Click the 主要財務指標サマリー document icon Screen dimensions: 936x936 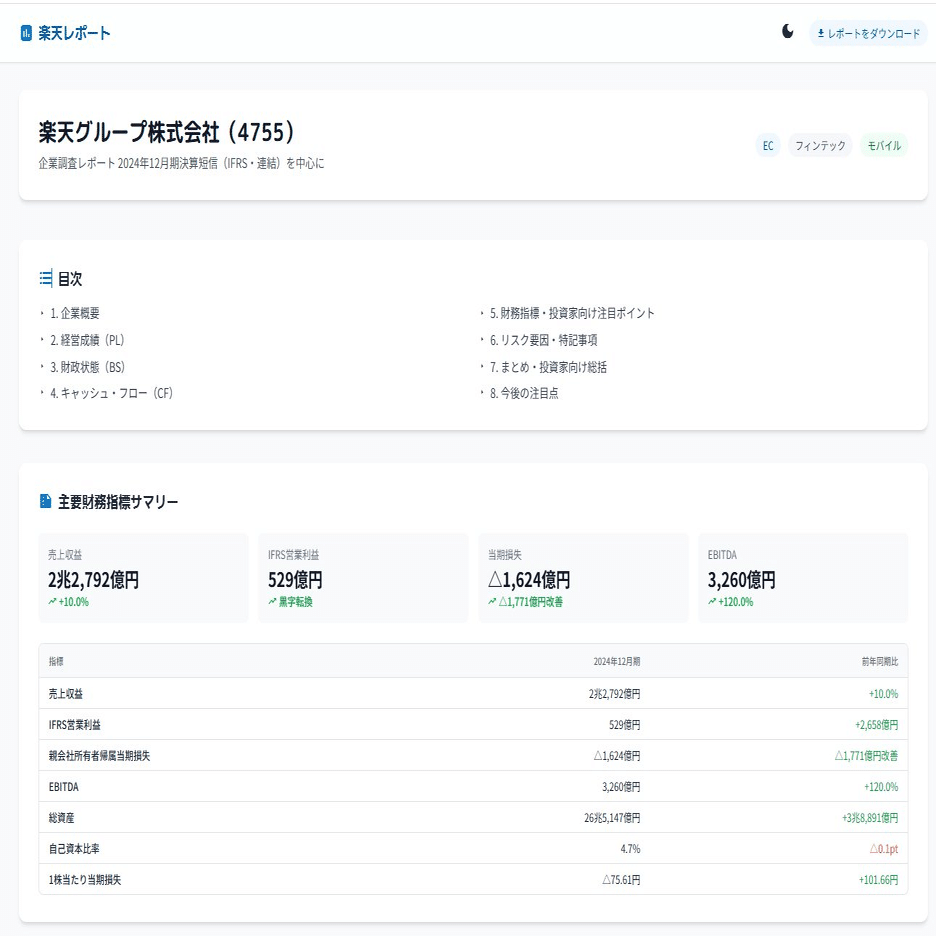[45, 501]
